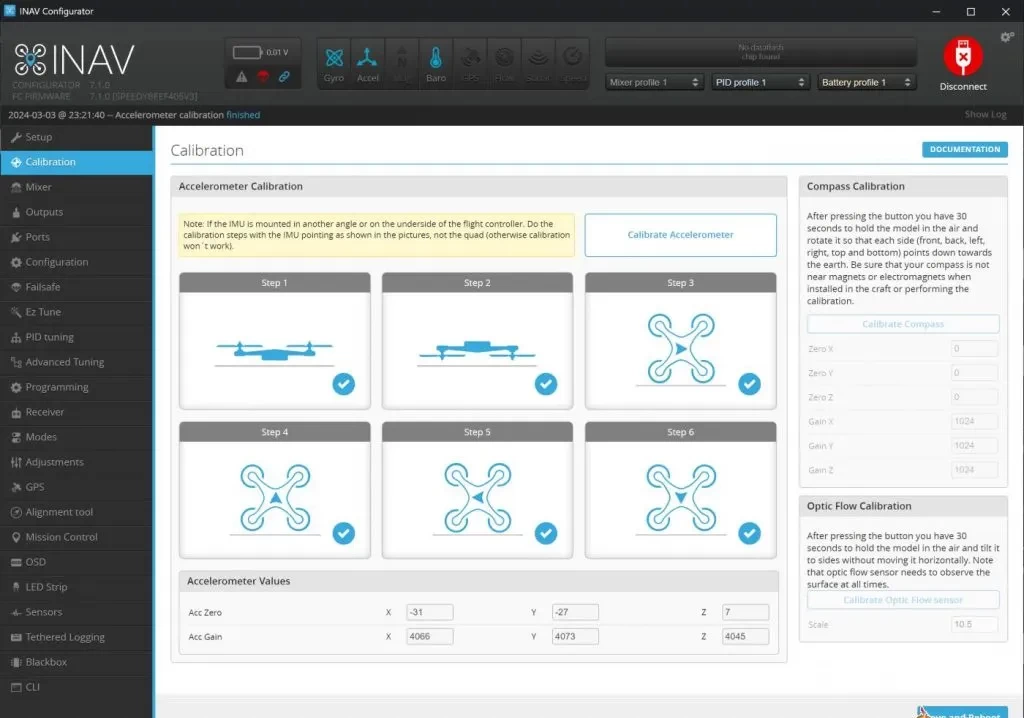Click the INAV logo
This screenshot has height=718, width=1024.
(x=74, y=59)
